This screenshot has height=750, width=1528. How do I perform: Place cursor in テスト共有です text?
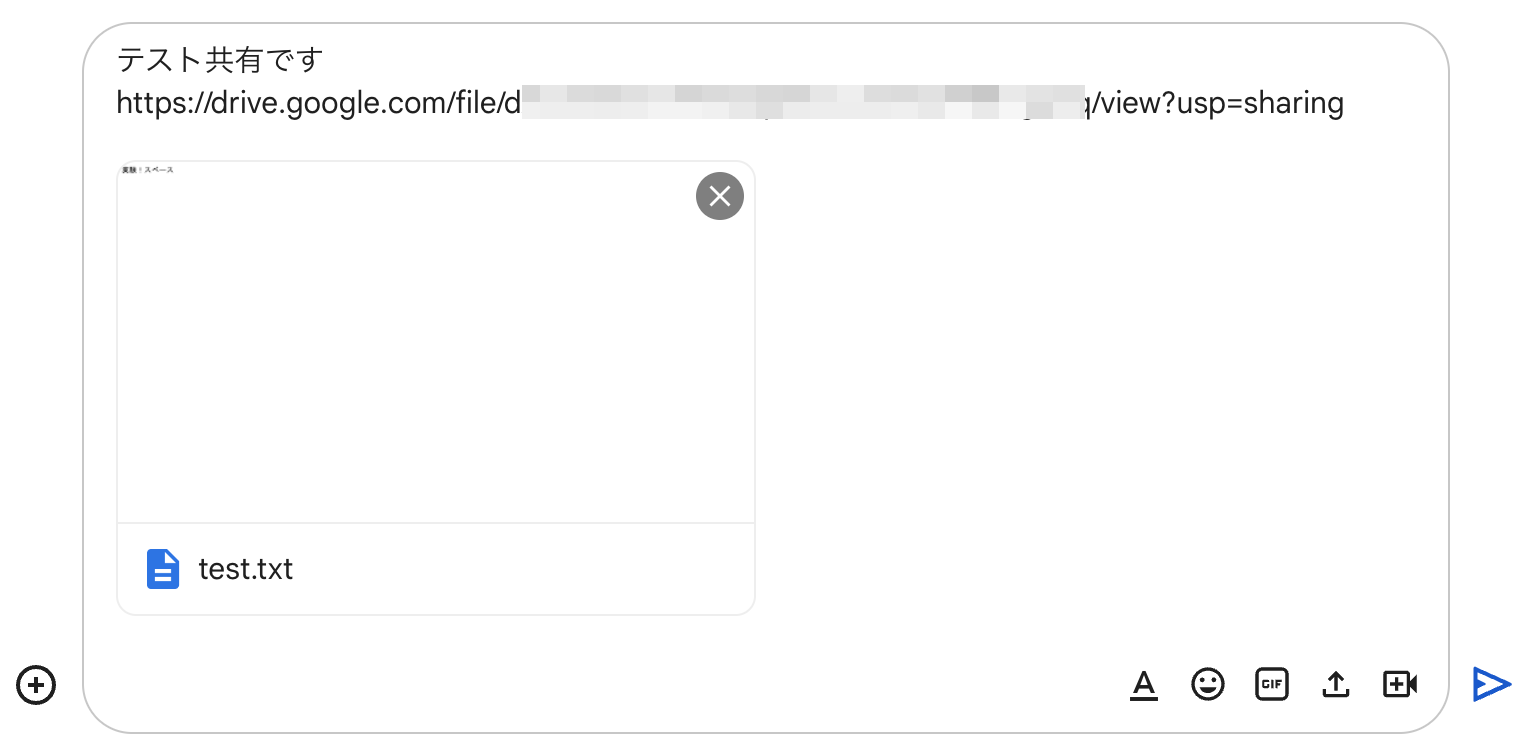click(x=220, y=61)
